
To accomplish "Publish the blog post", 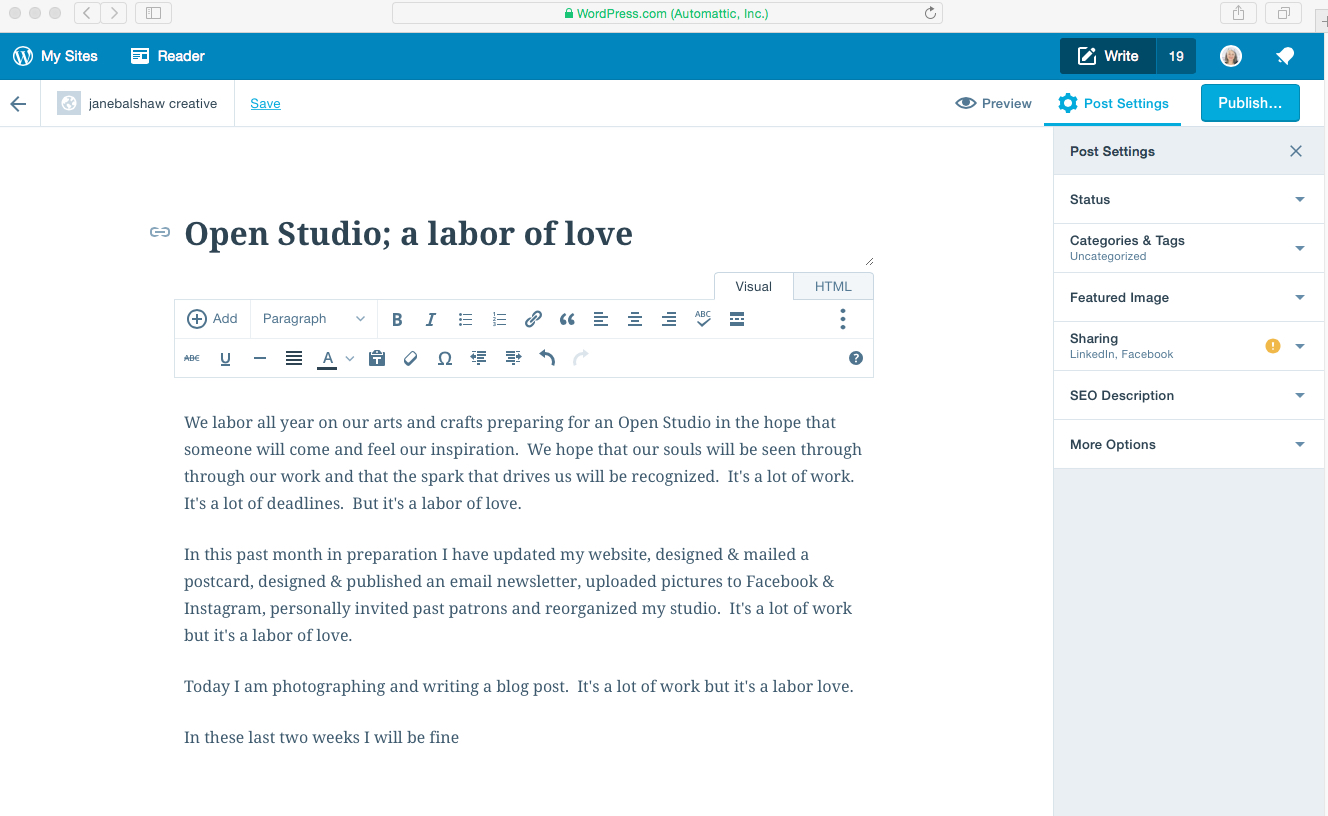I will tap(1250, 103).
